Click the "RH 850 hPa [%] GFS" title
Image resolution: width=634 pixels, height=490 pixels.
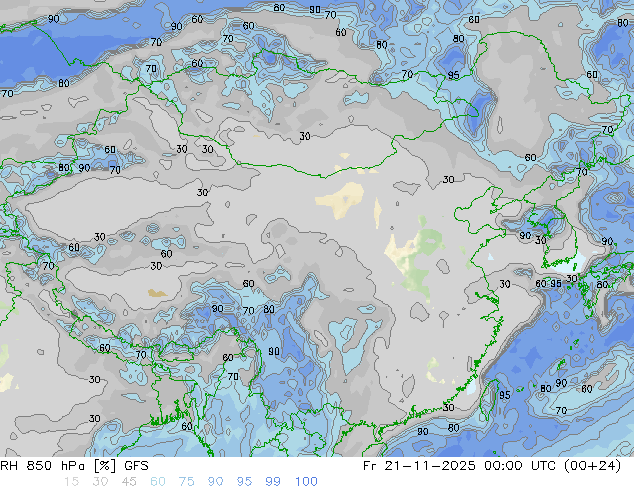tap(74, 466)
